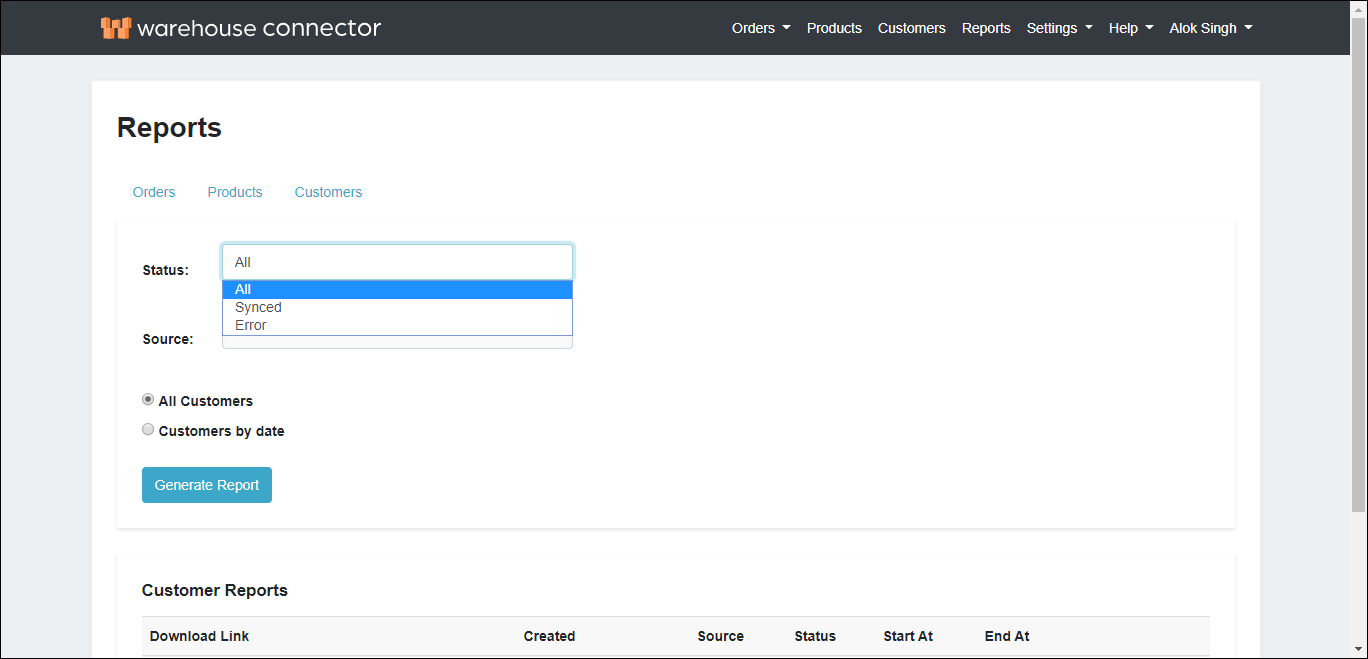Navigate to Products in the top bar
1368x659 pixels.
[834, 28]
